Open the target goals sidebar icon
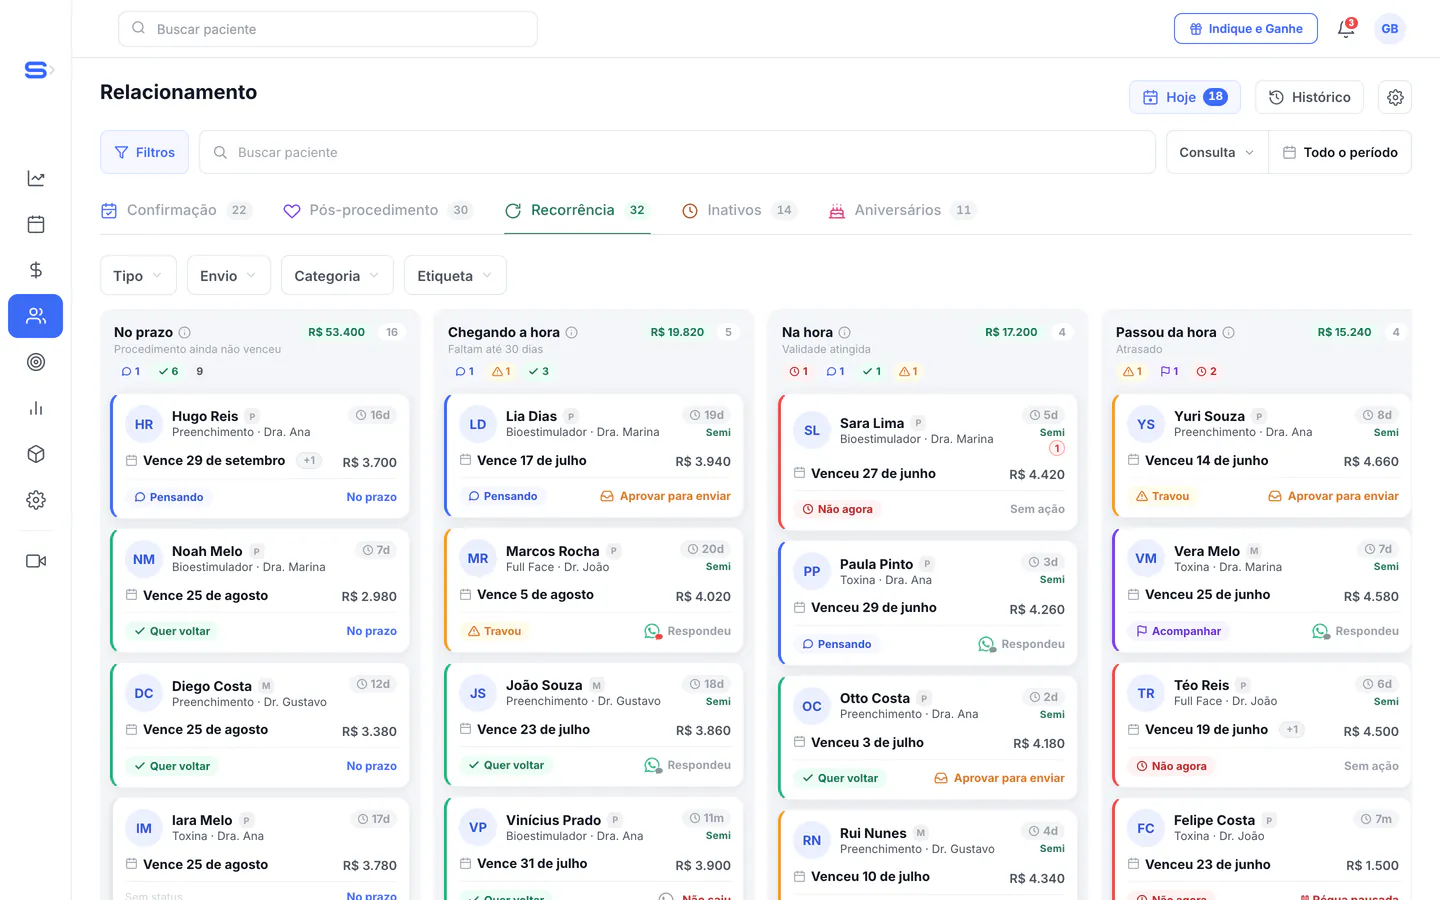The width and height of the screenshot is (1440, 900). point(36,362)
